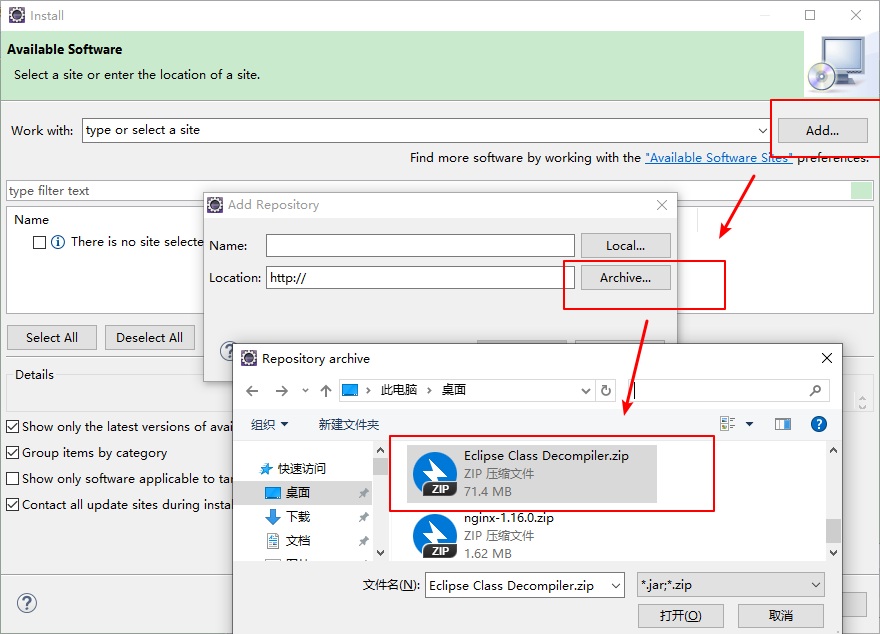
Task: Open the view options dropdown arrow
Action: click(749, 424)
